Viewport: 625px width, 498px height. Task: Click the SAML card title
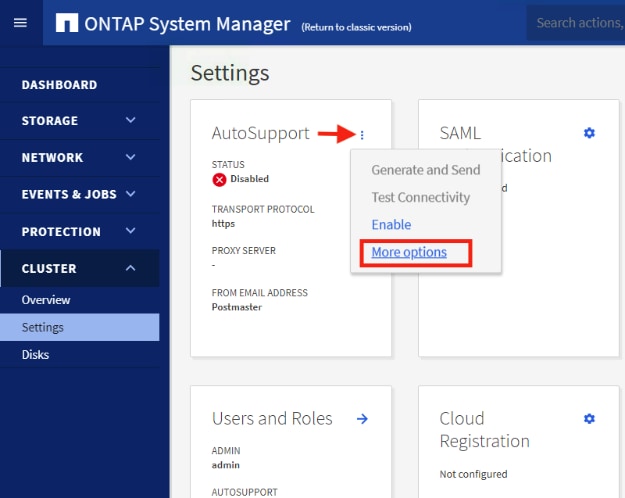(460, 133)
